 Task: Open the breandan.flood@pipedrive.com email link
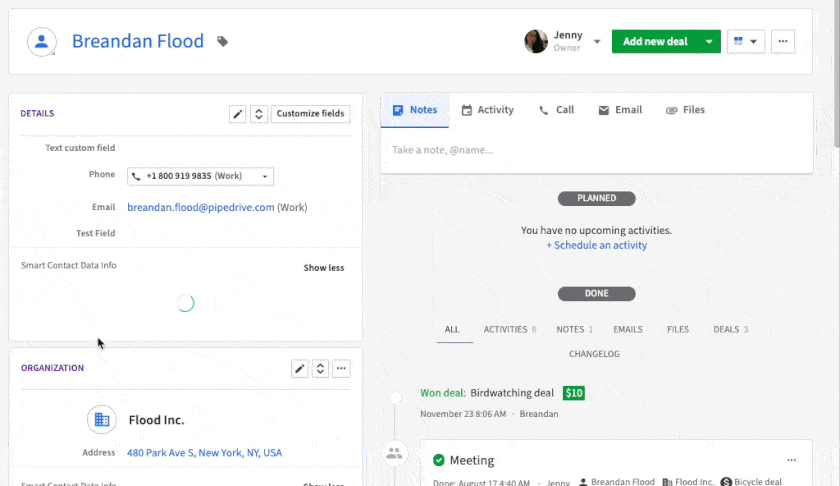(x=201, y=207)
